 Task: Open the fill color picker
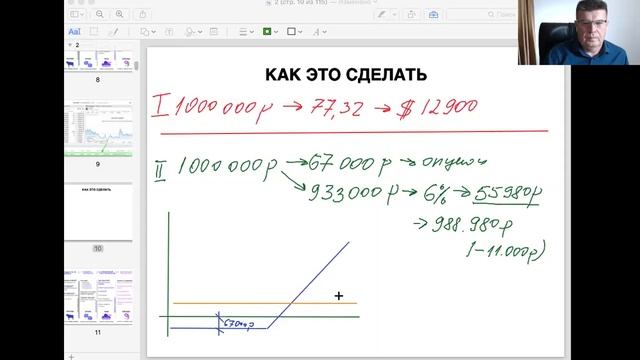294,31
